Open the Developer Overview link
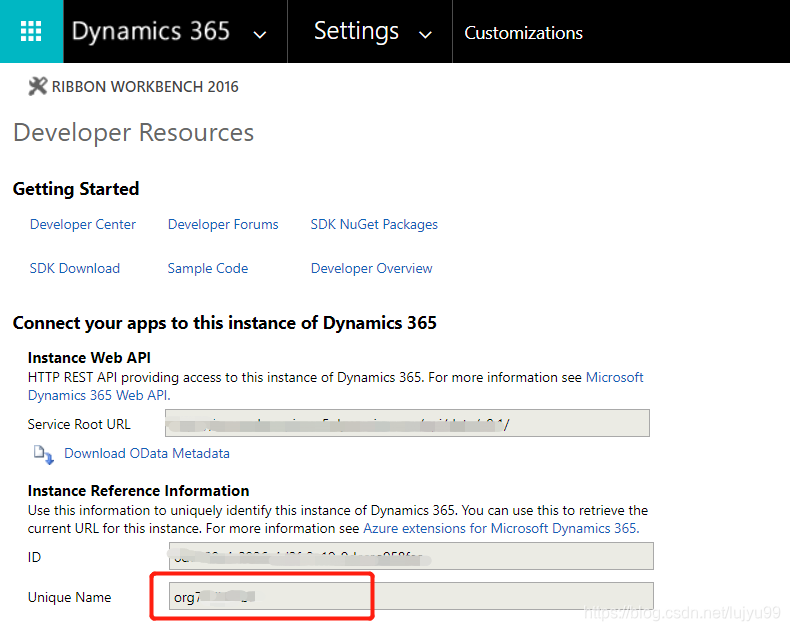The image size is (790, 631). click(371, 268)
